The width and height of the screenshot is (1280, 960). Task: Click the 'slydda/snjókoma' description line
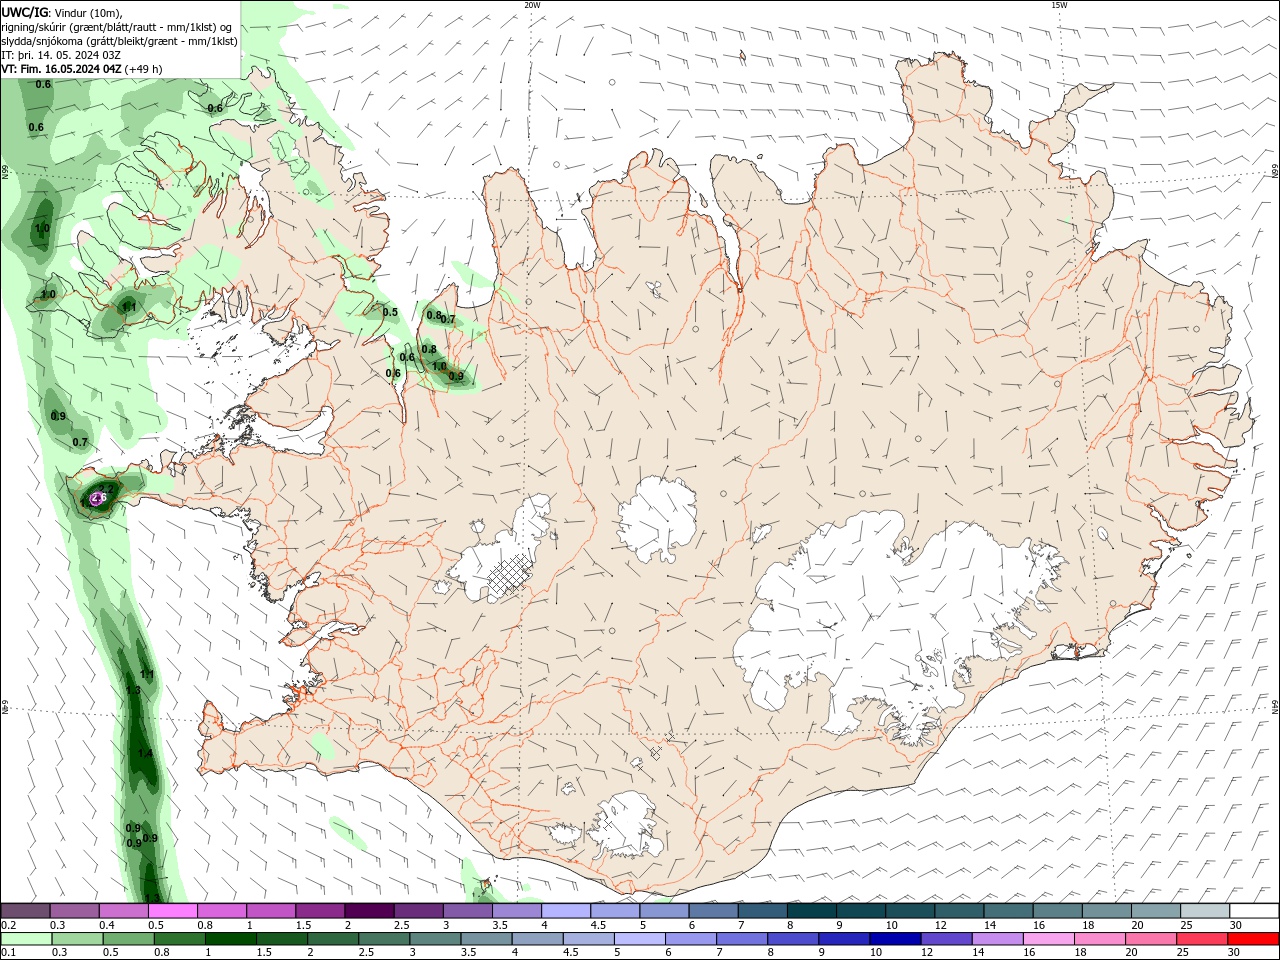pos(119,41)
